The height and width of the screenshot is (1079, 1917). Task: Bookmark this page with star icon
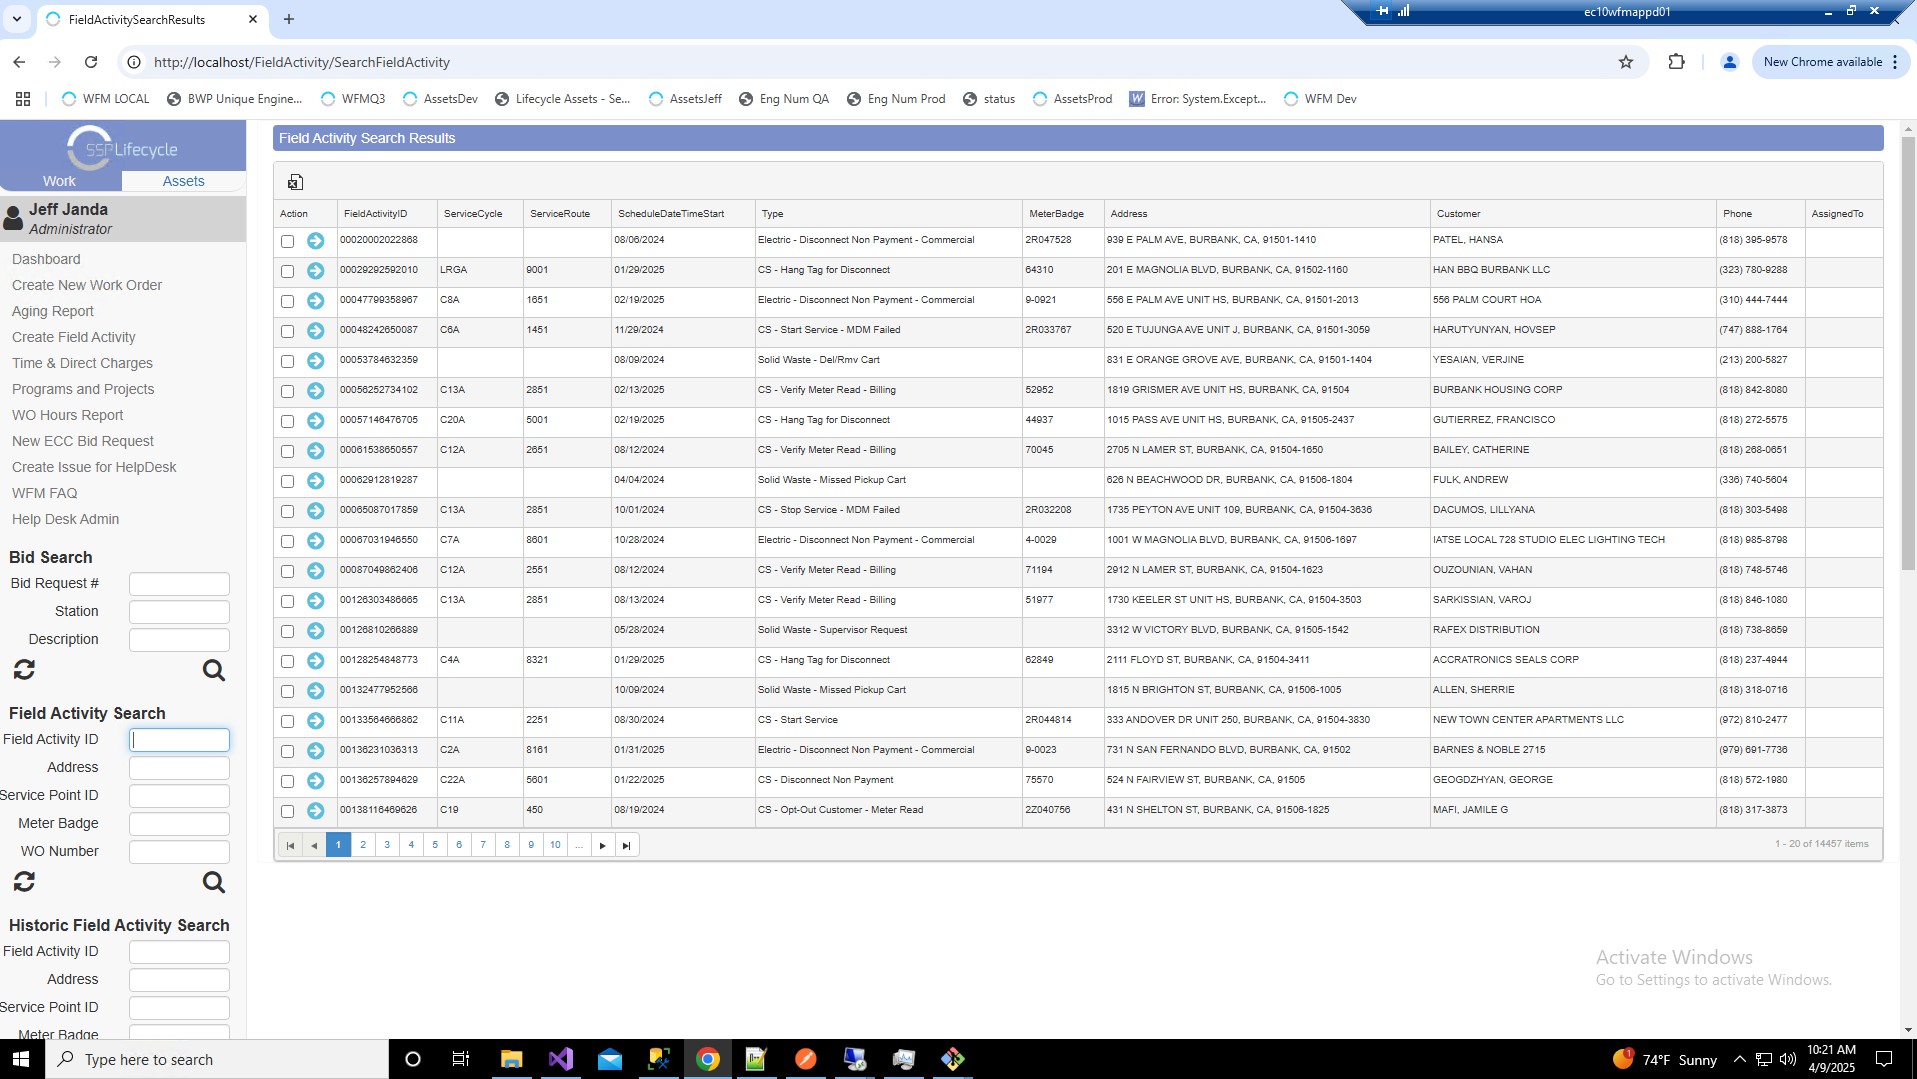point(1626,62)
